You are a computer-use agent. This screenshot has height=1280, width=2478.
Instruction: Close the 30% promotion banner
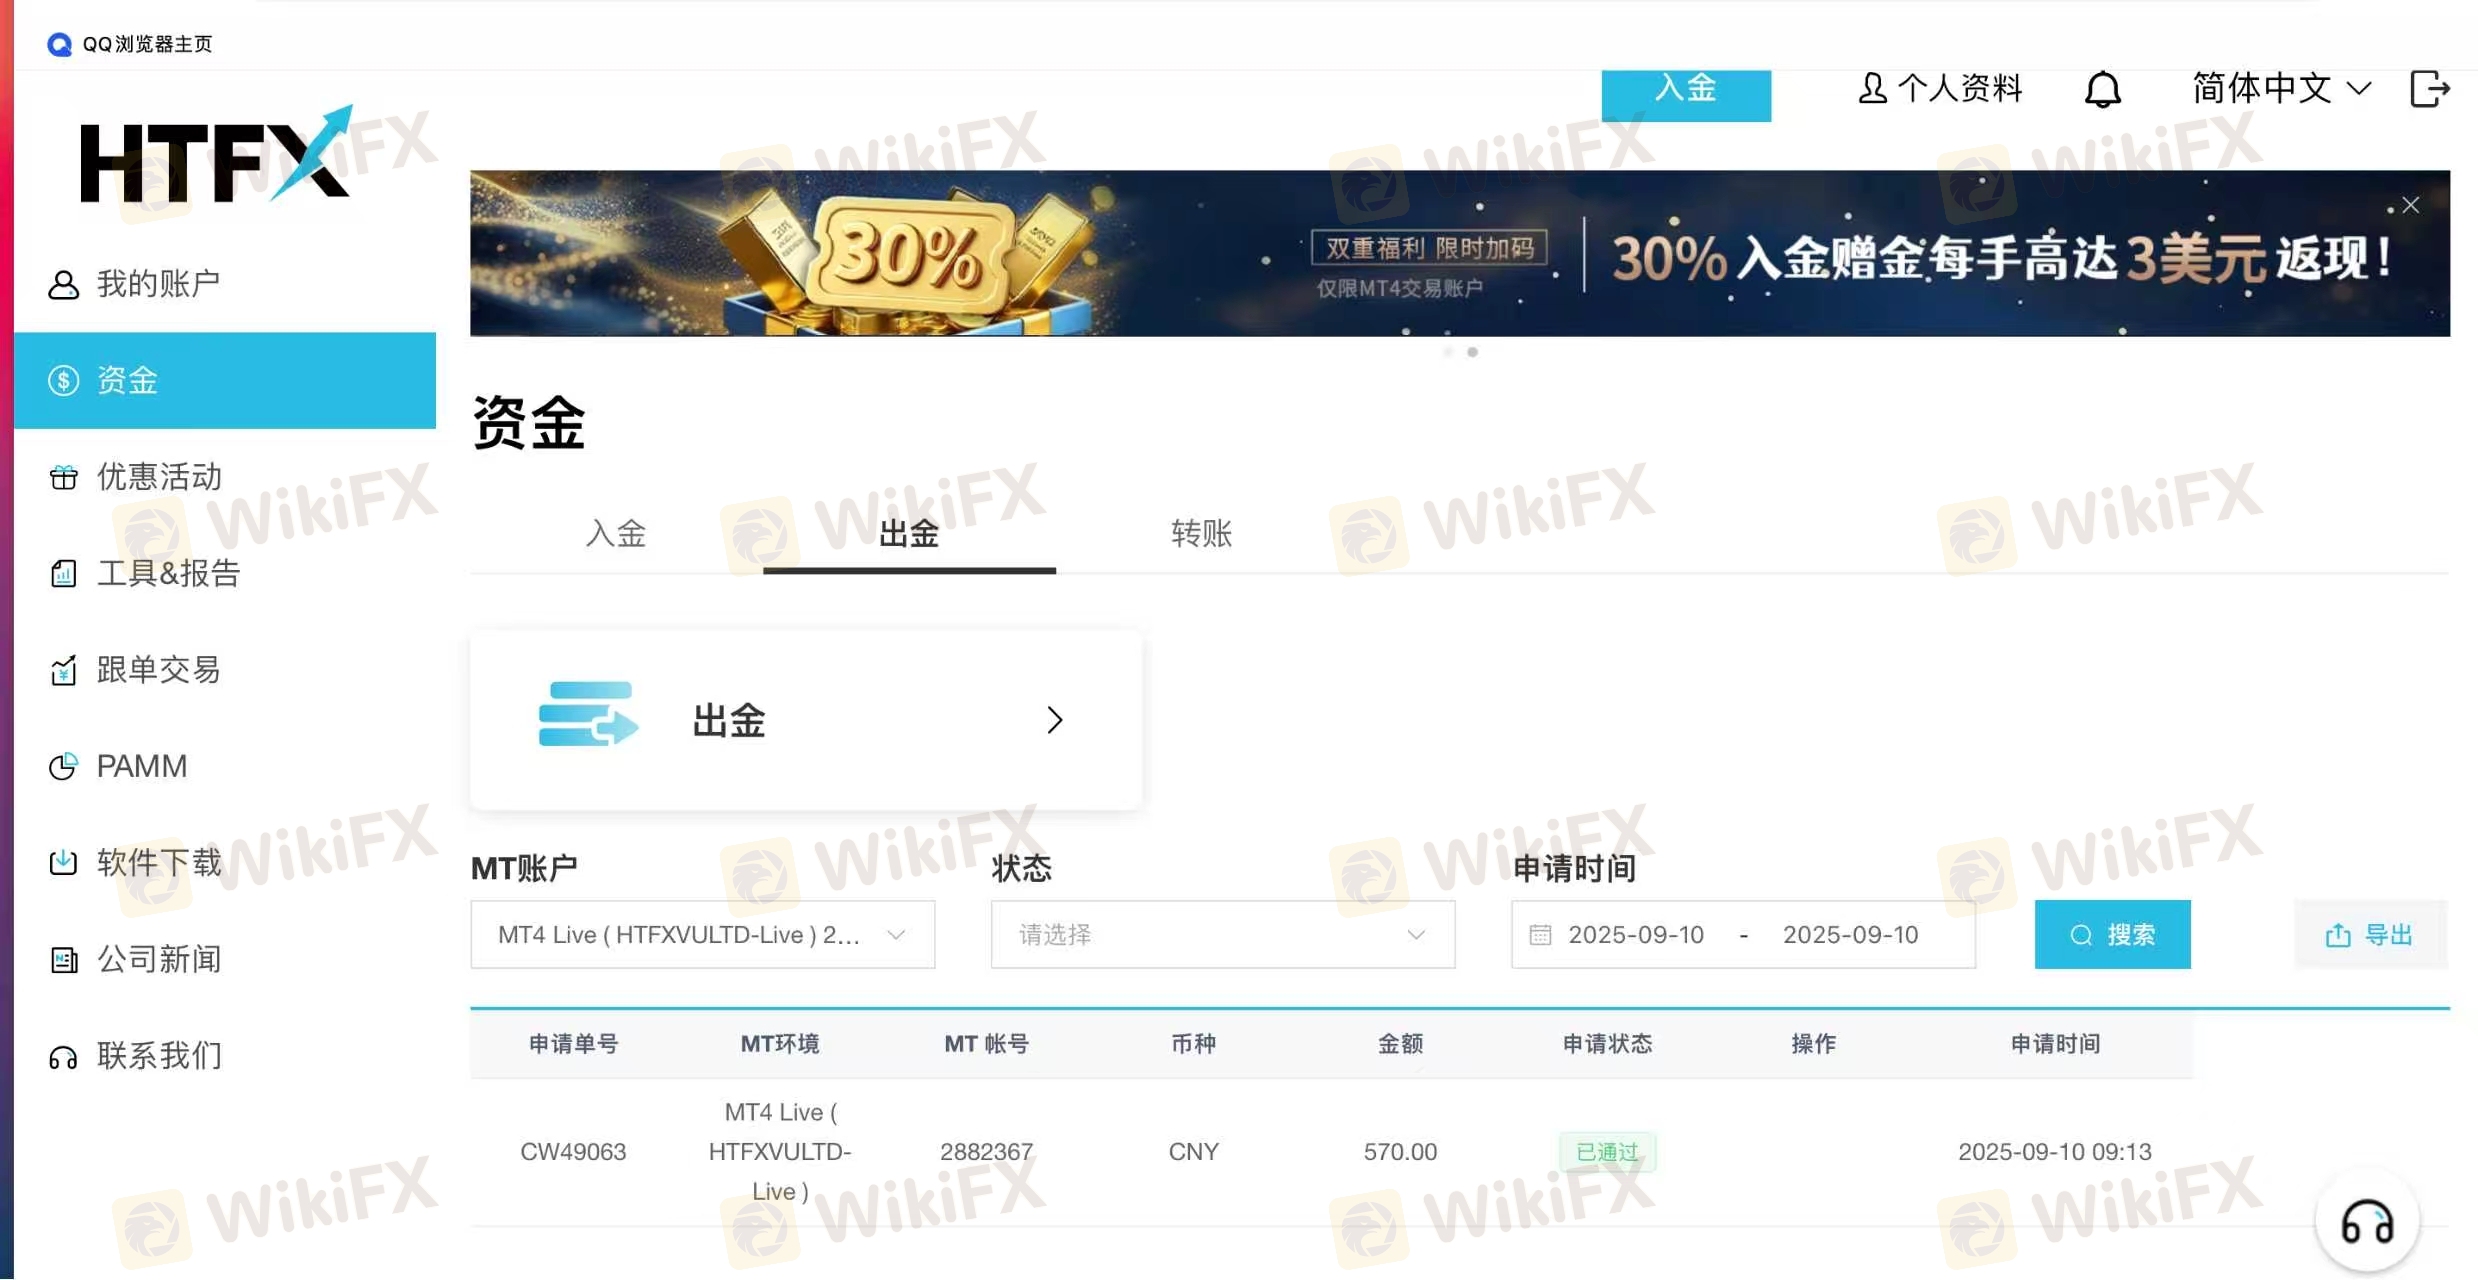click(x=2411, y=205)
